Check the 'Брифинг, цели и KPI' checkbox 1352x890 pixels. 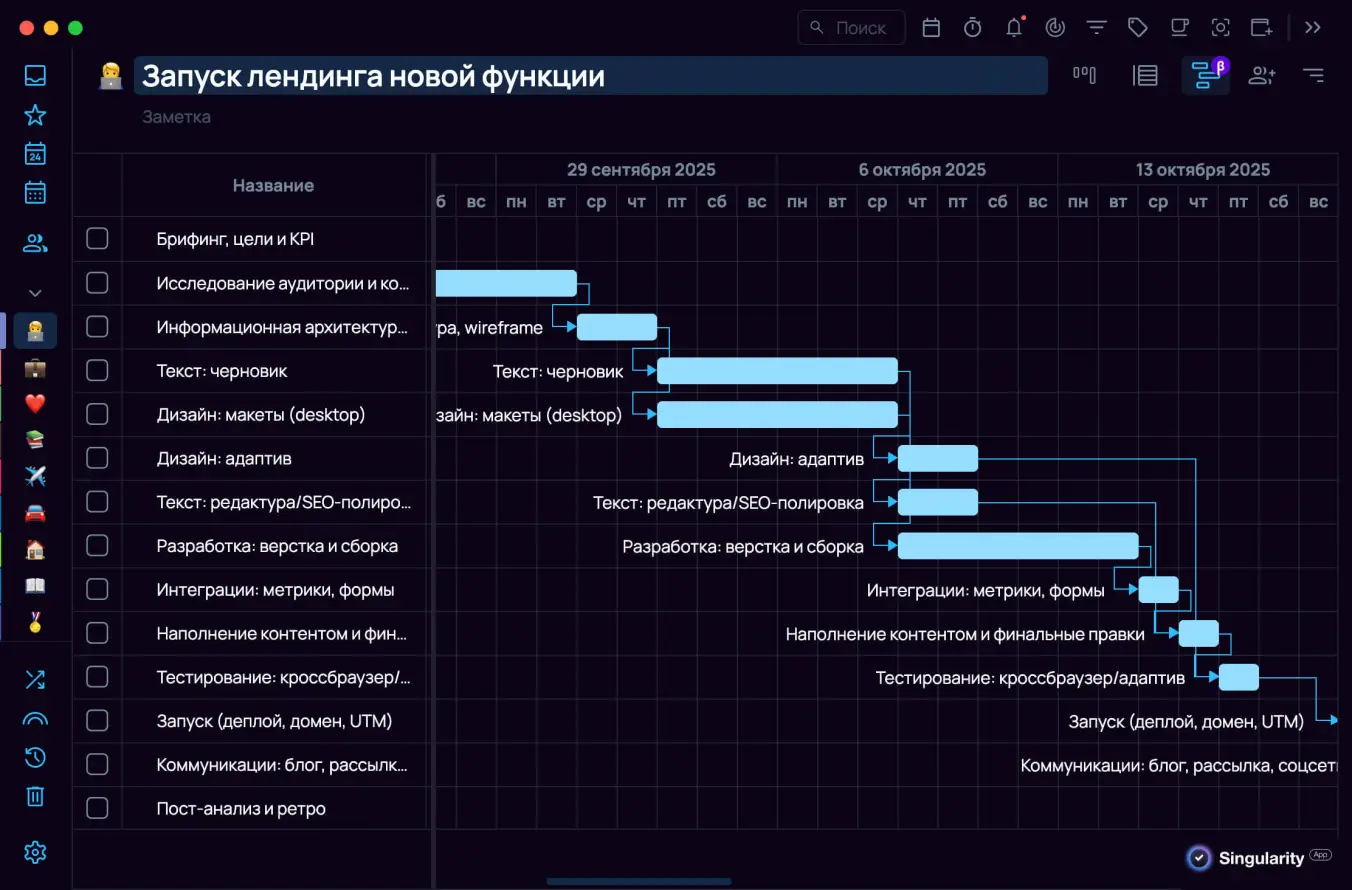97,239
